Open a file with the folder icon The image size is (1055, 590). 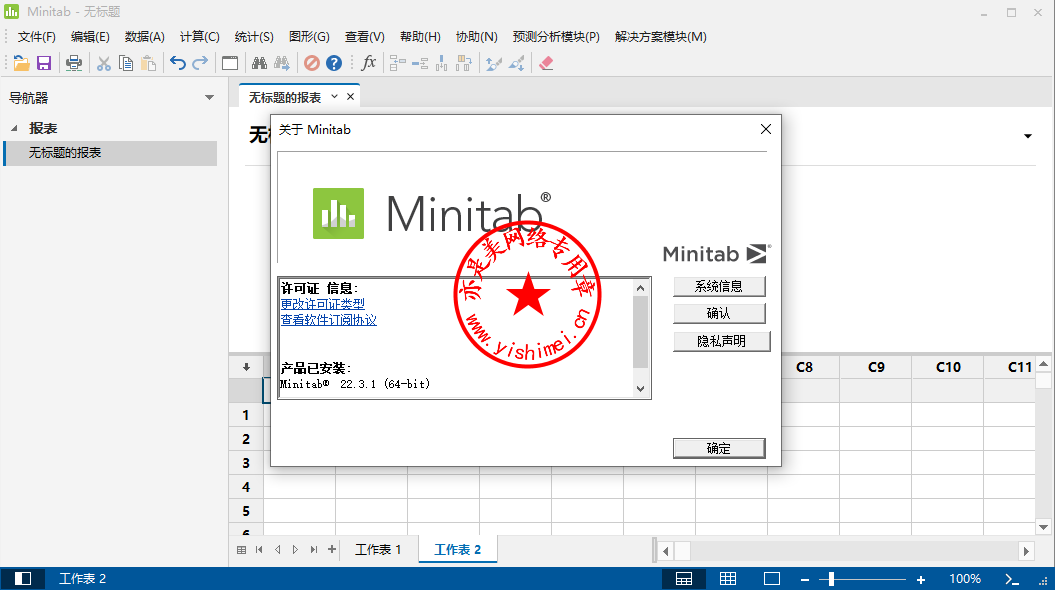[x=22, y=63]
